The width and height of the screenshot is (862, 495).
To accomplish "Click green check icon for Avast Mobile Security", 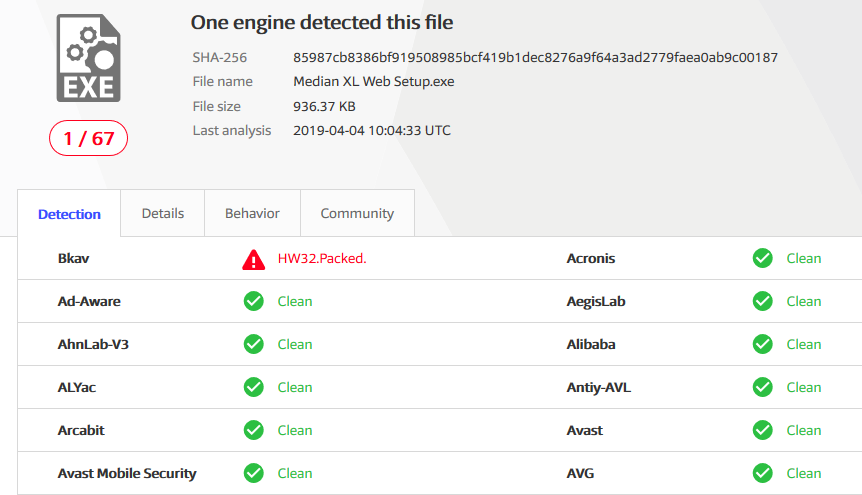I will pyautogui.click(x=253, y=473).
